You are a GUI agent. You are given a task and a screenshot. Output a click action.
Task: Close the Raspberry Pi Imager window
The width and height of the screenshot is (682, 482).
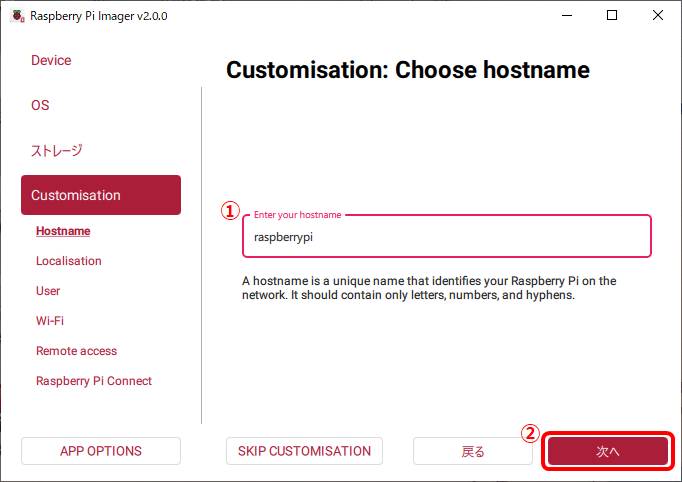tap(658, 15)
